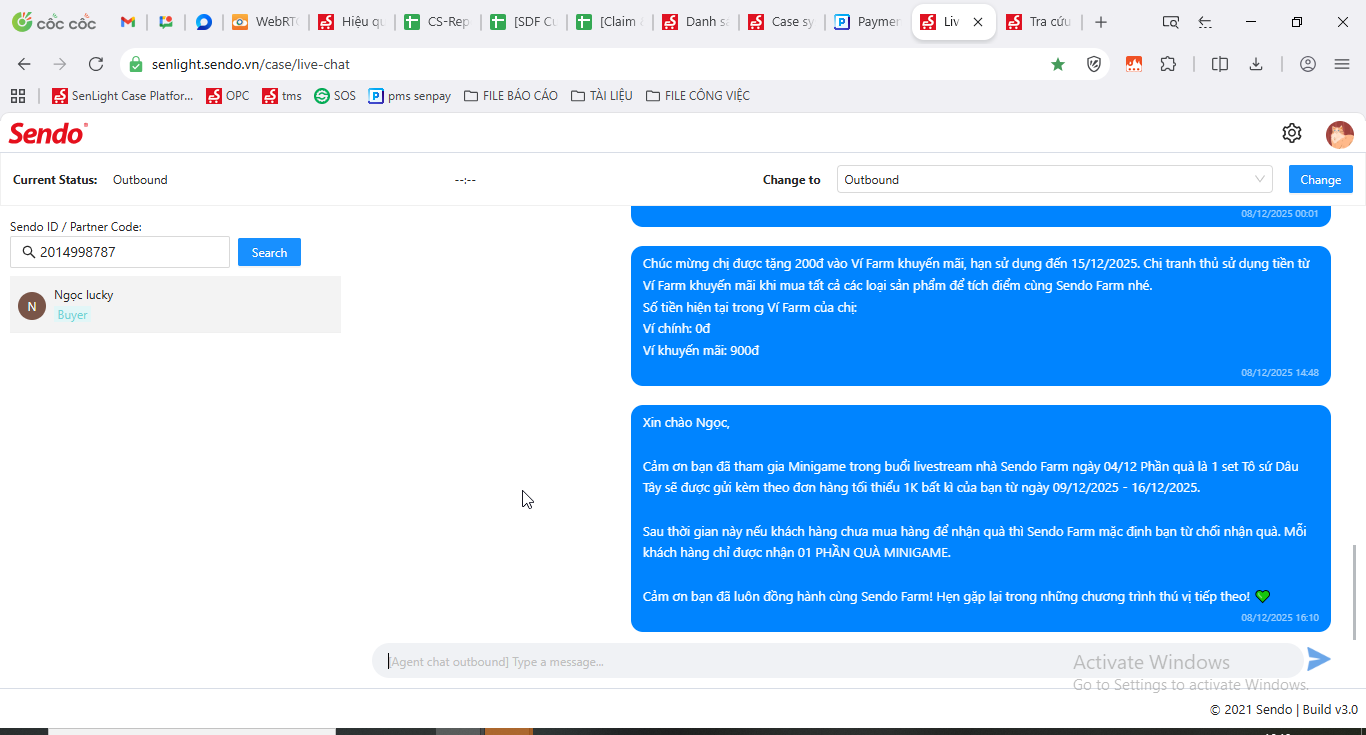Toggle the browser split view icon
Viewport: 1366px width, 735px height.
[x=1220, y=64]
